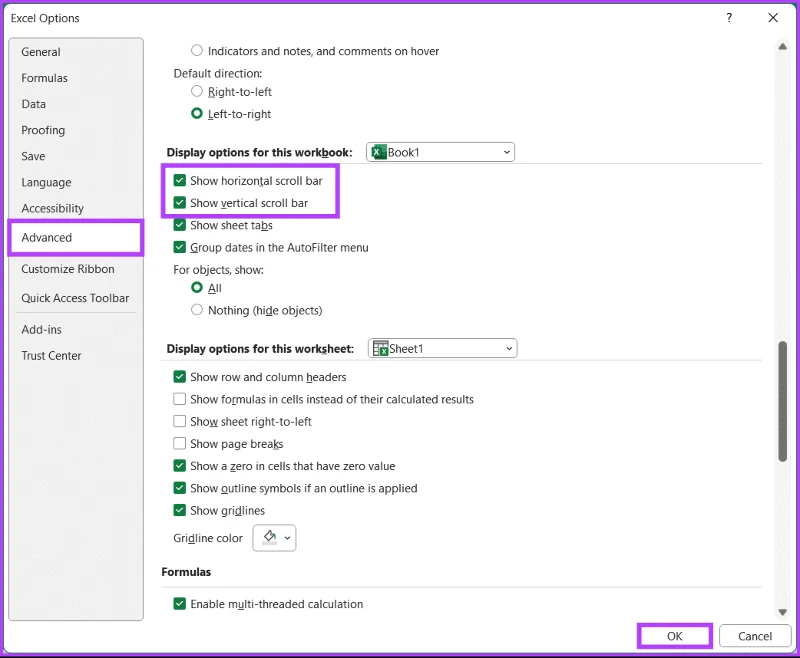Open the Gridline color paint bucket picker
Viewport: 800px width, 658px height.
274,538
